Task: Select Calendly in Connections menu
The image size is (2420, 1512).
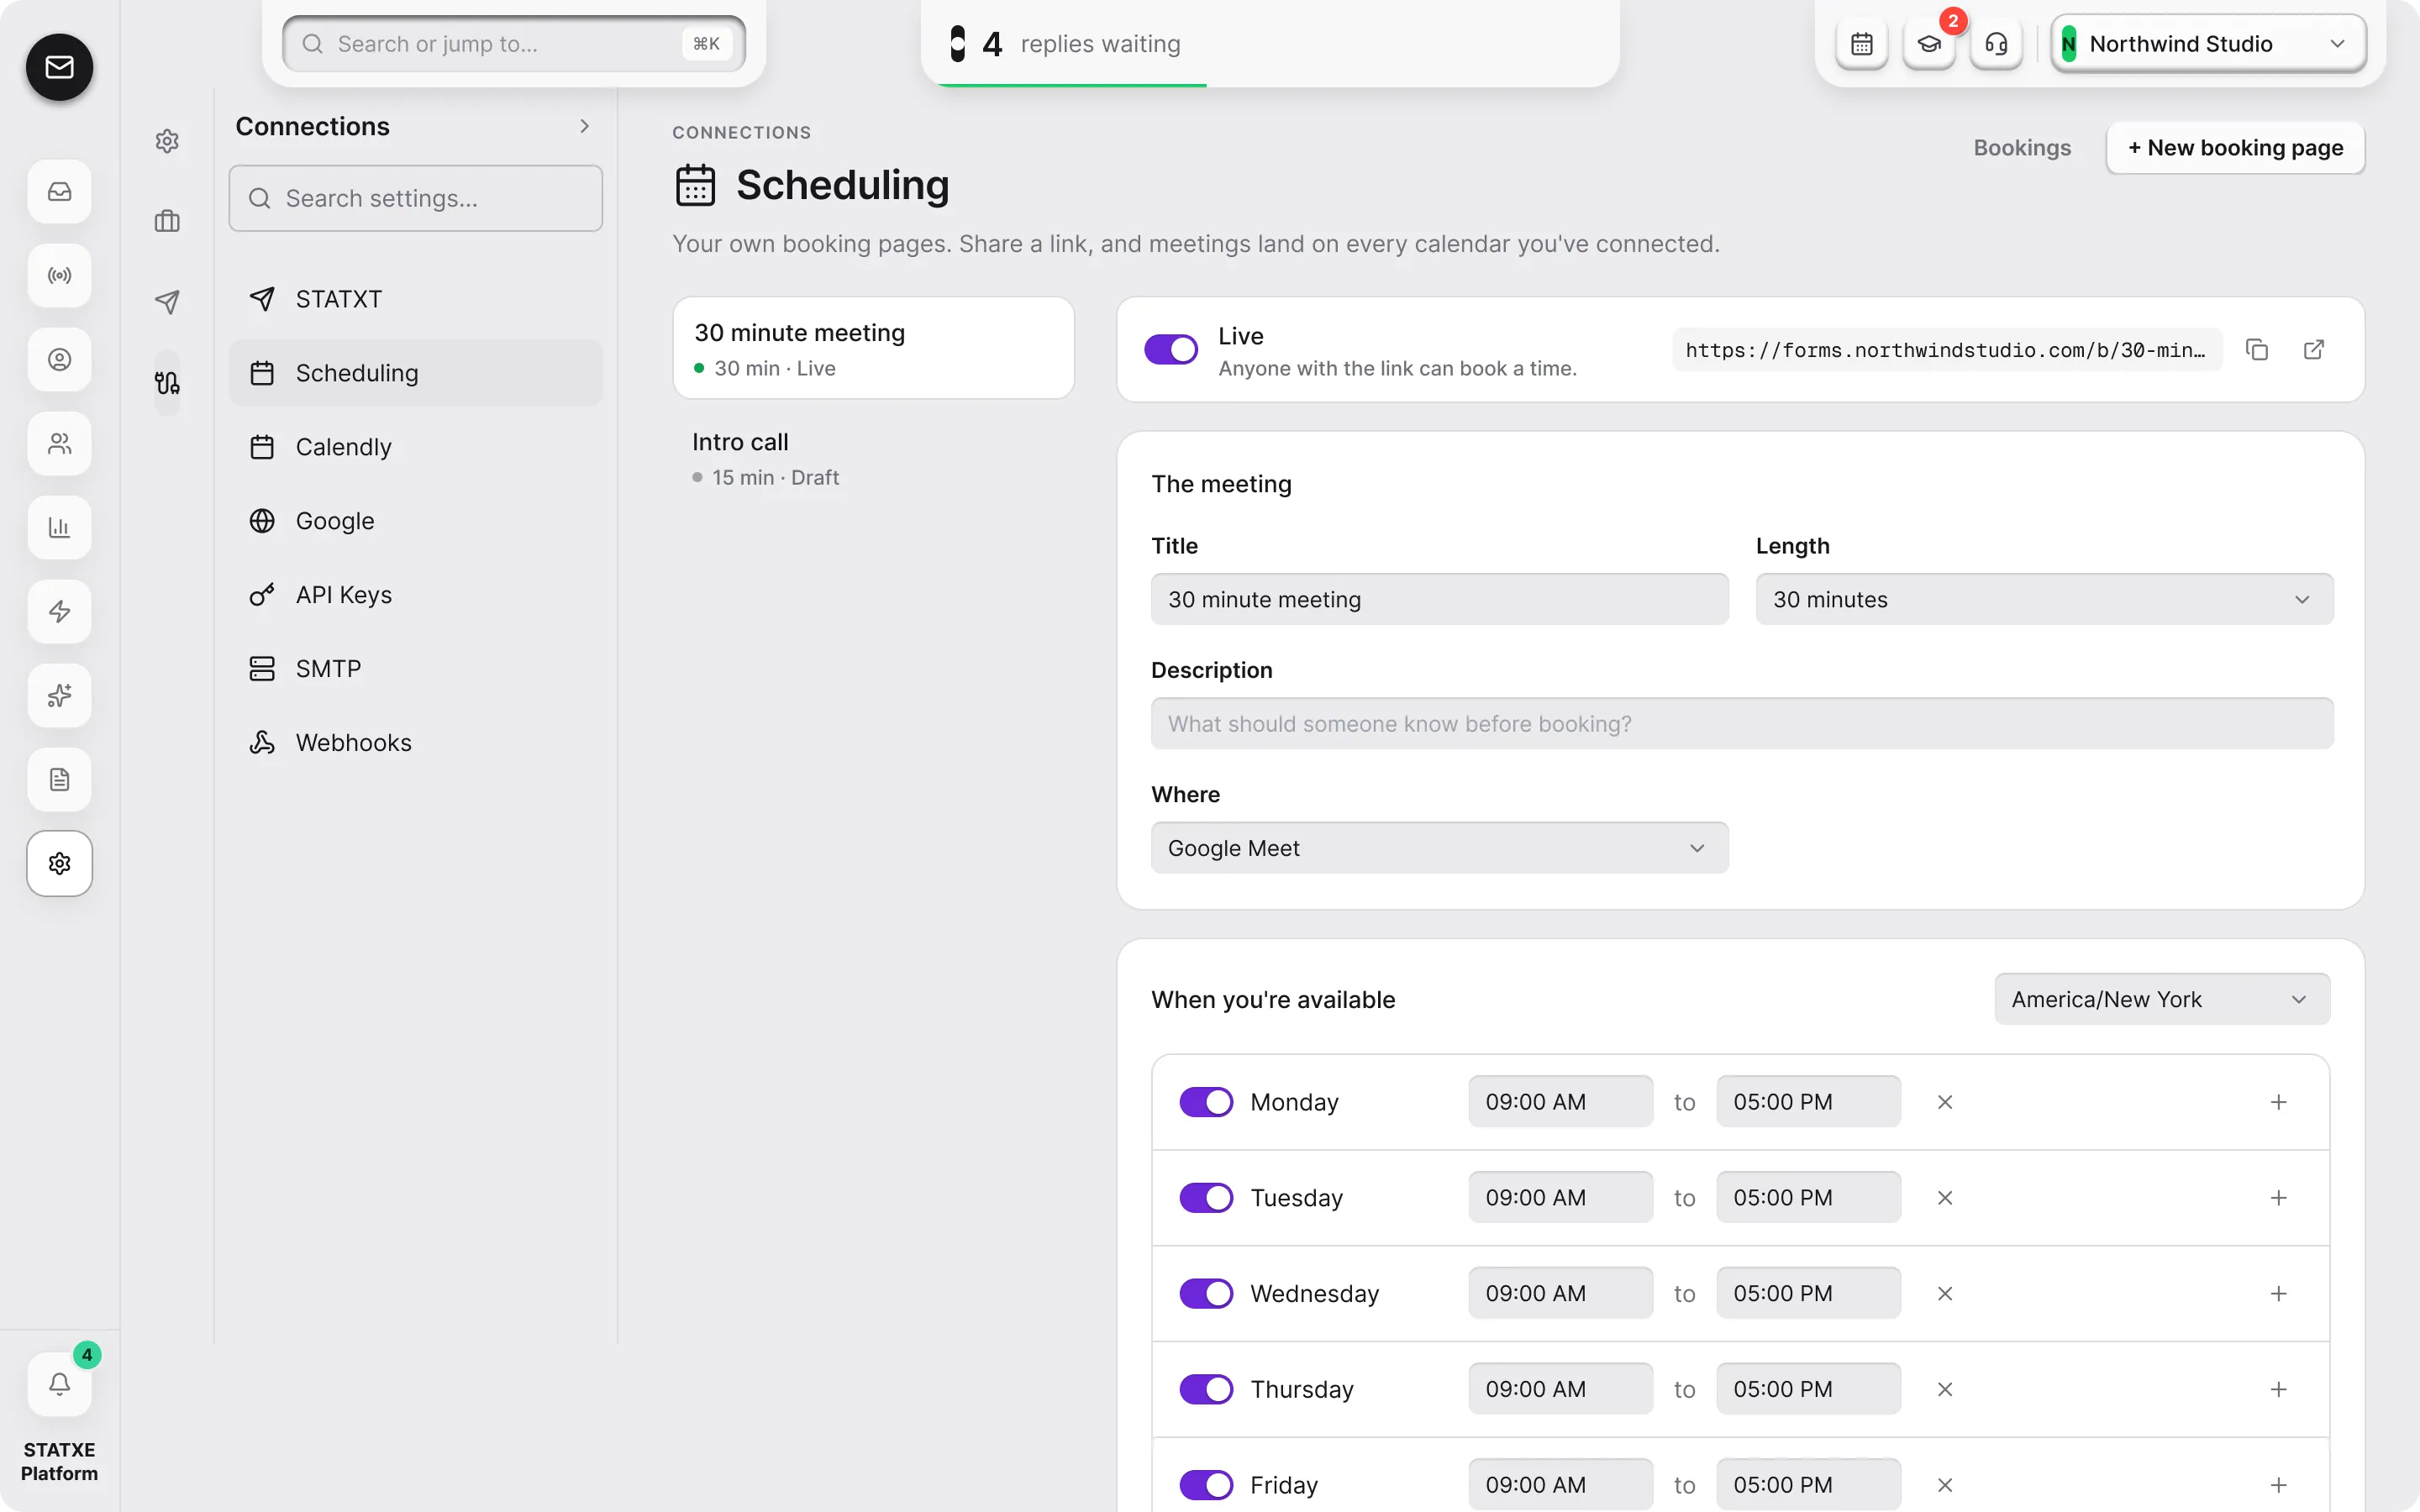Action: [x=415, y=447]
